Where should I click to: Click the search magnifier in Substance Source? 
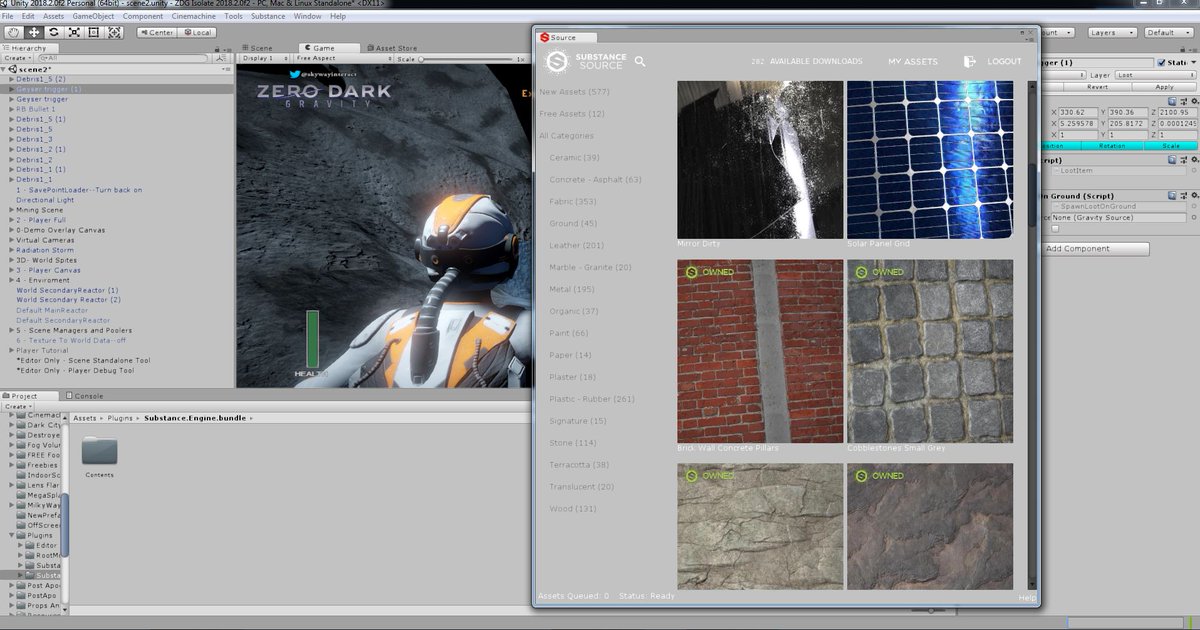[x=640, y=62]
